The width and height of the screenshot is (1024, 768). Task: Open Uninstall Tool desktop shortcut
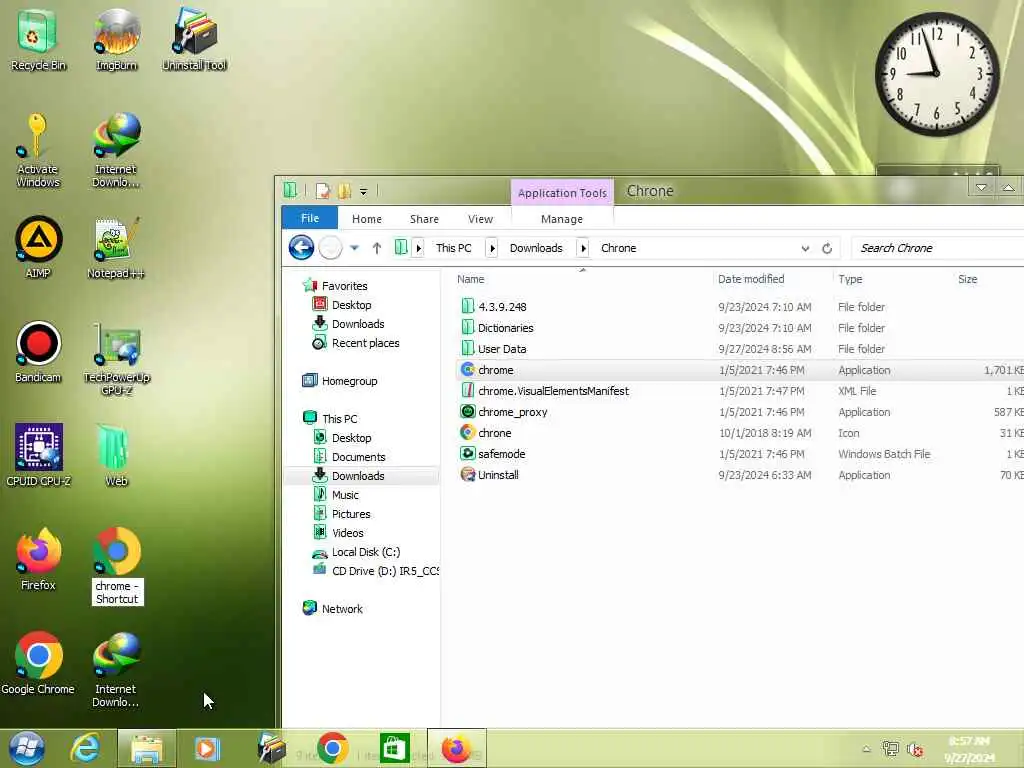(x=194, y=39)
